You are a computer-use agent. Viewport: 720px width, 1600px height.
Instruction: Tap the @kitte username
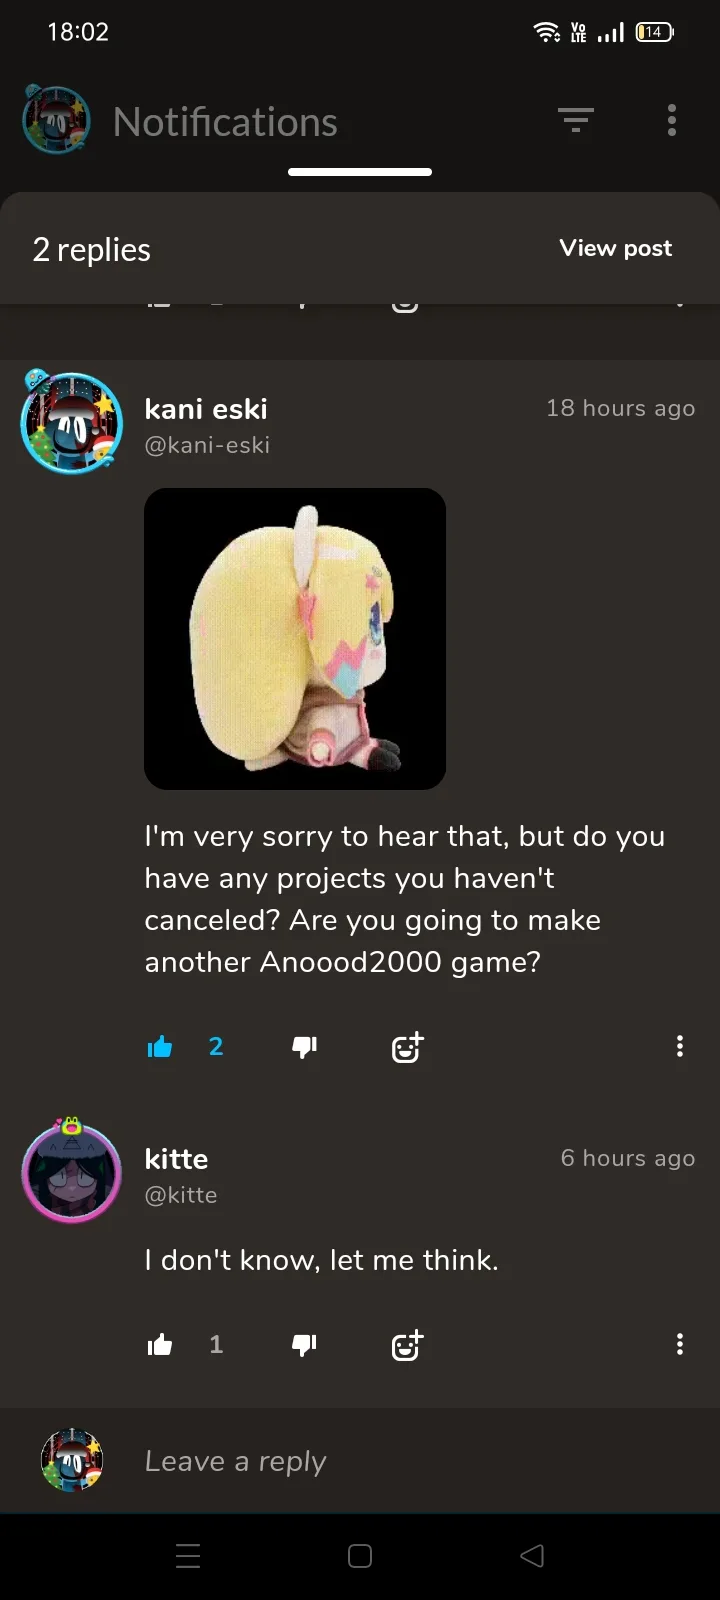(x=181, y=1195)
